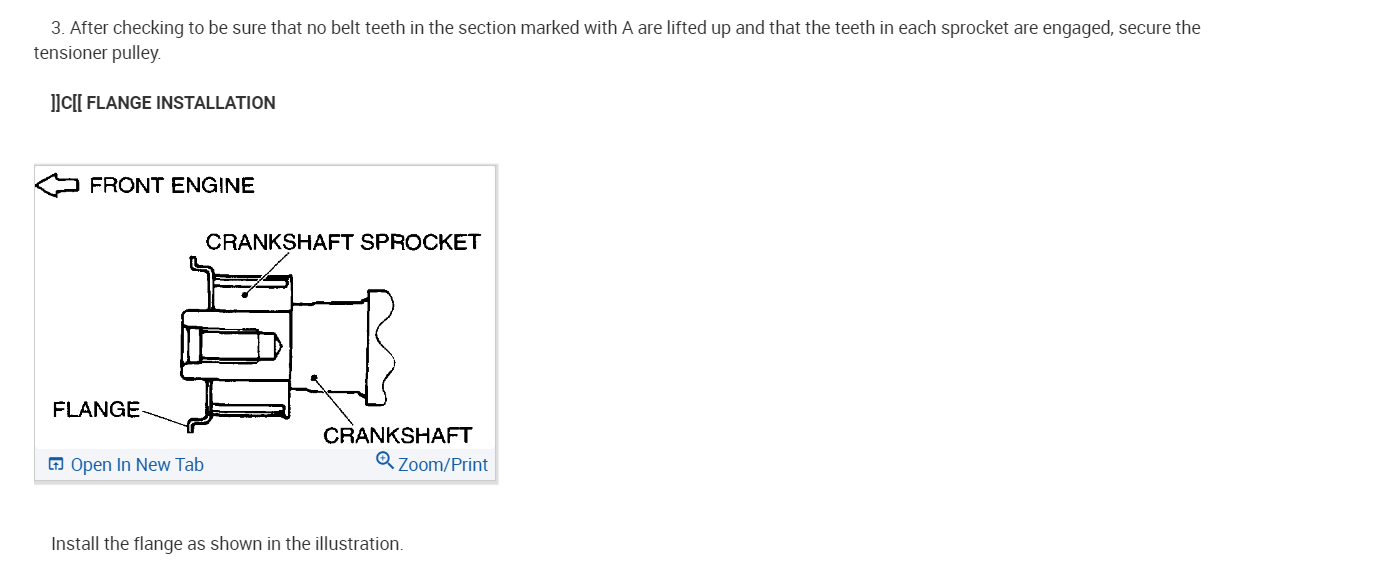Viewport: 1391px width, 568px height.
Task: Click the 'tensioner pulley' words in step 3
Action: pos(97,53)
